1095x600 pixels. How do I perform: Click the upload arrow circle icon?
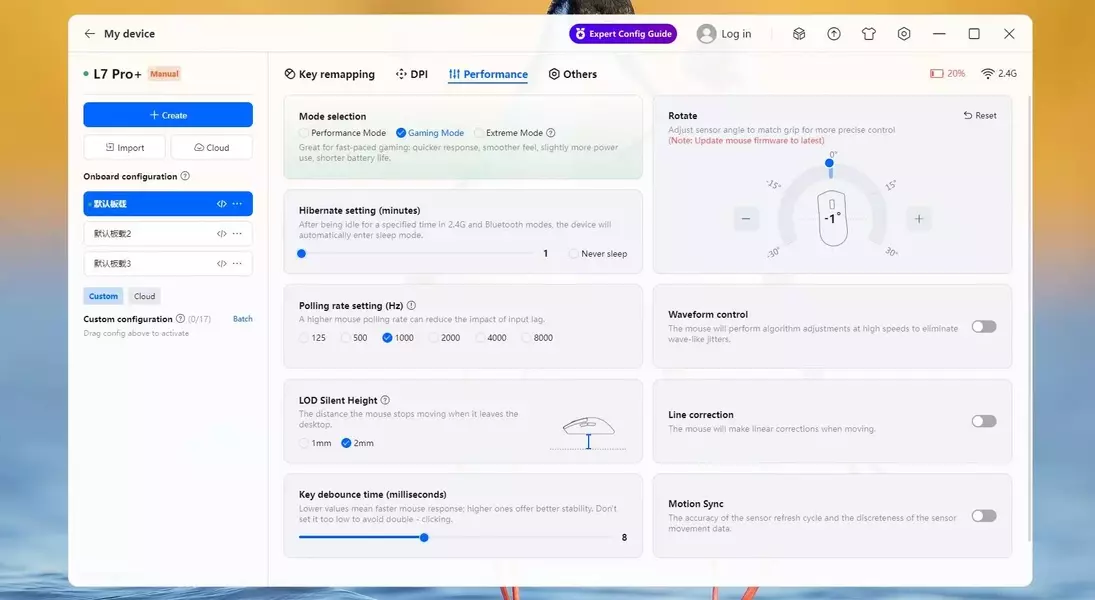click(x=834, y=34)
